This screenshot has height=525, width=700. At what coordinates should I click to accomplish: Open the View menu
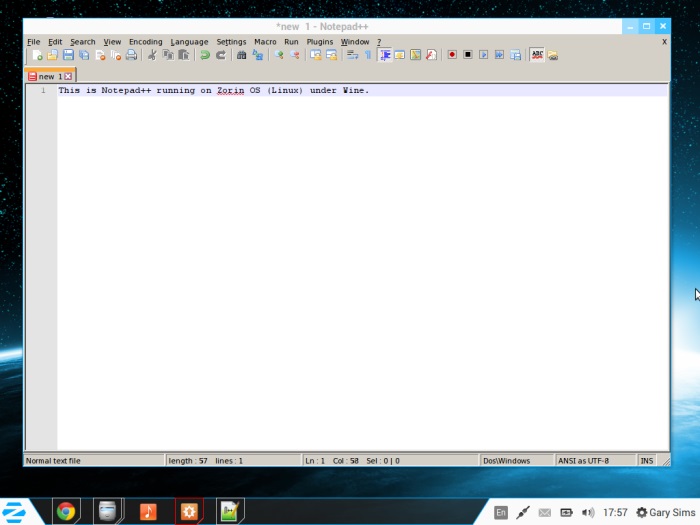coord(112,42)
